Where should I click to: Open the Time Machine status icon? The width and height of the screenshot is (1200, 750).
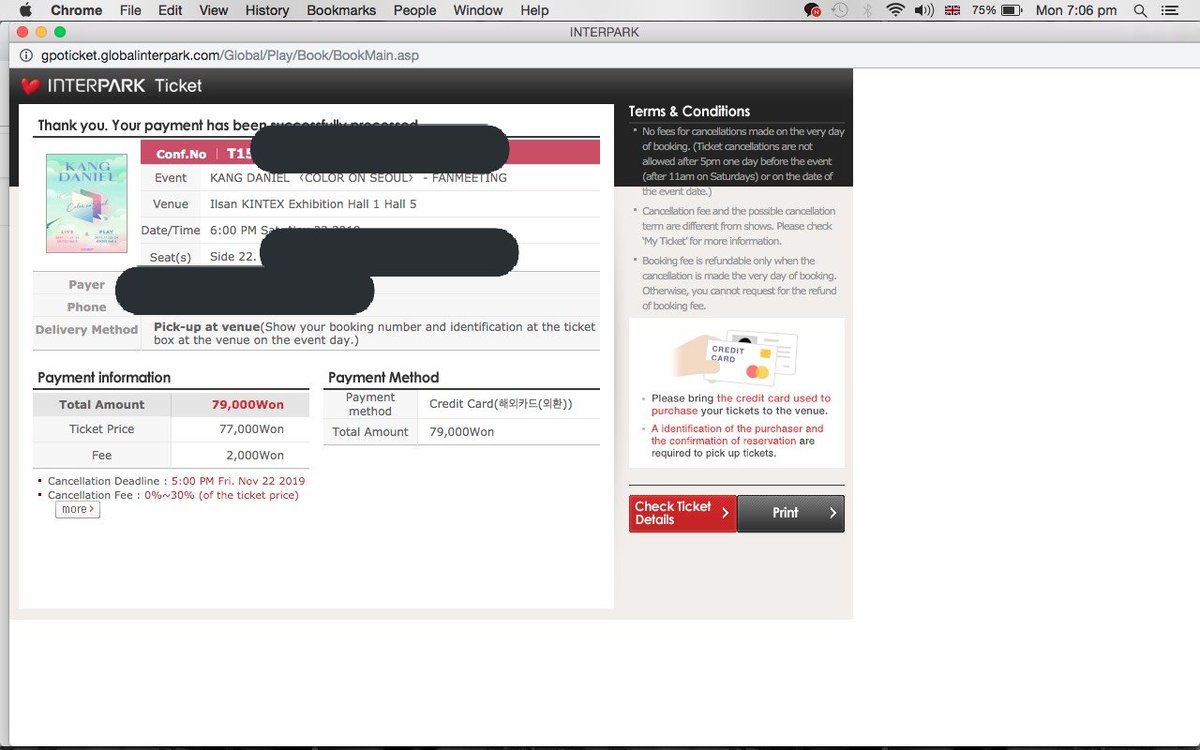[840, 10]
